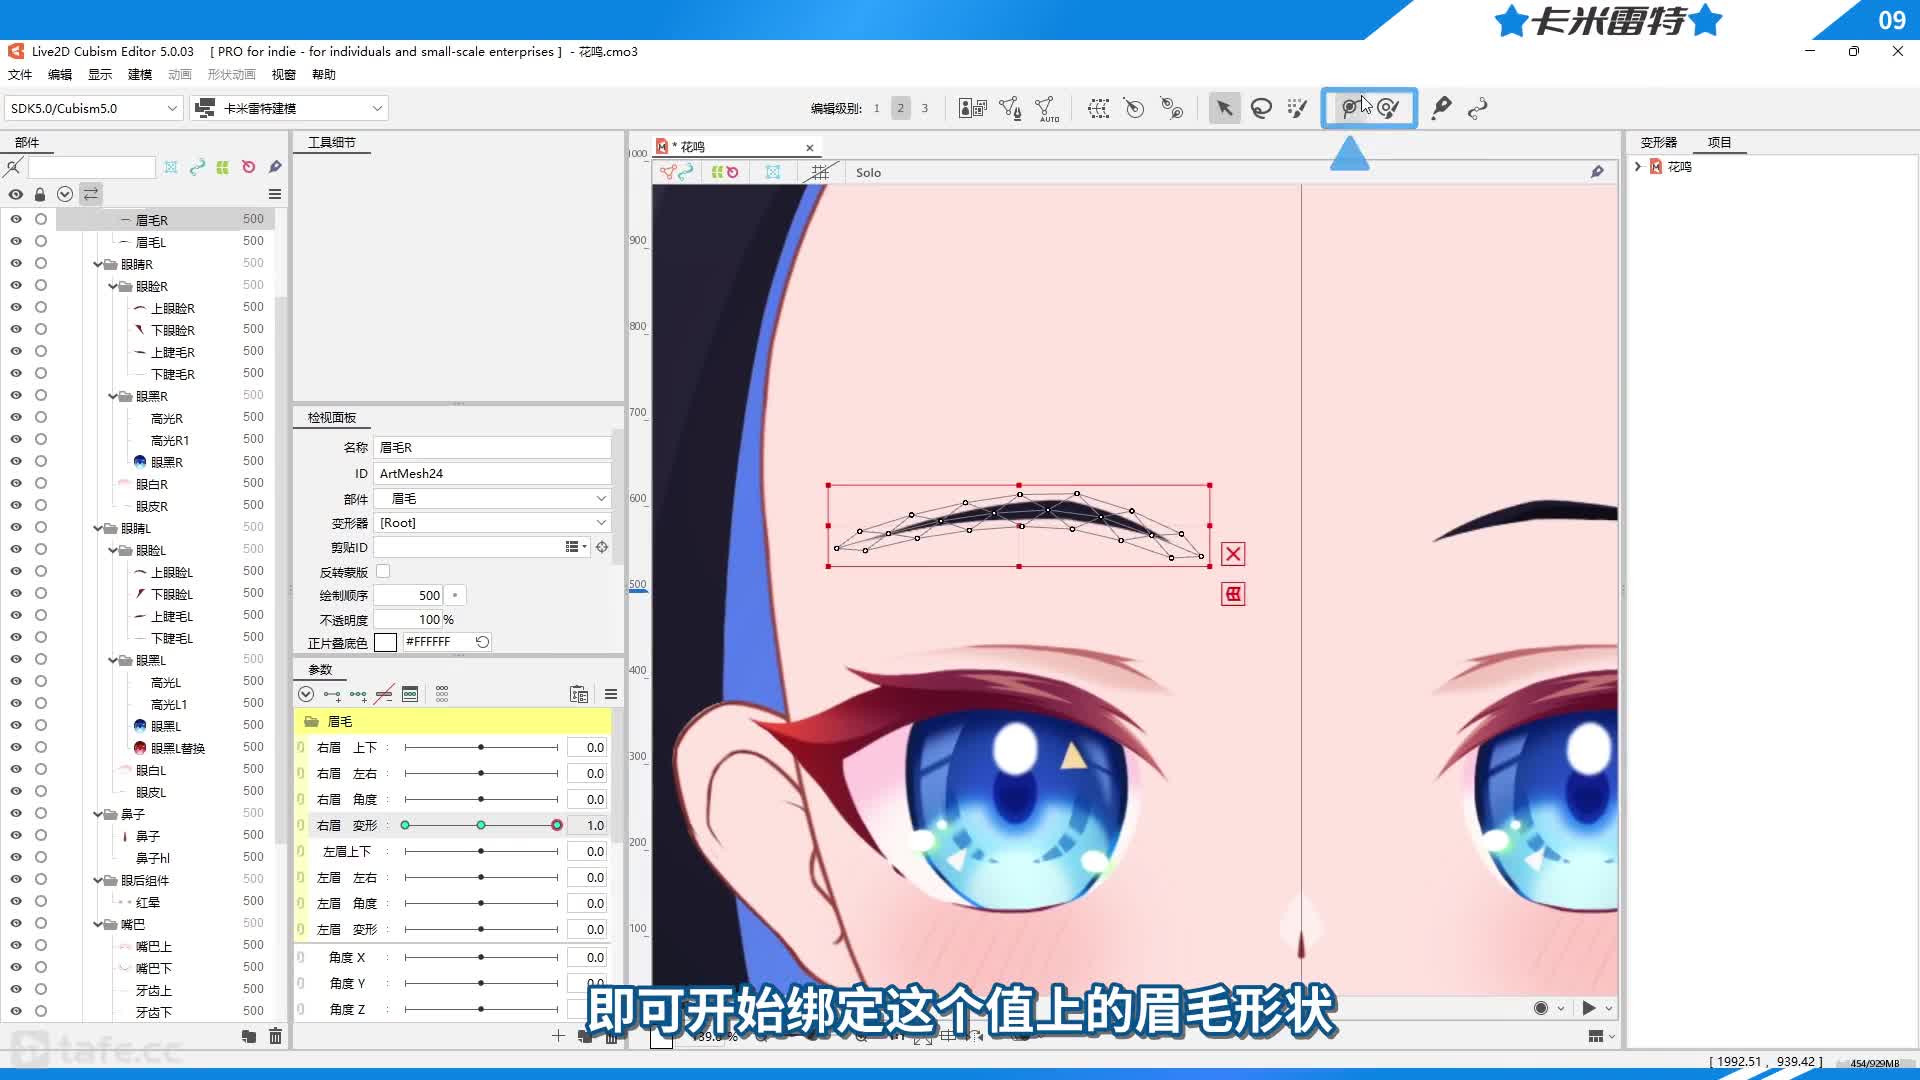The width and height of the screenshot is (1920, 1080).
Task: Click play button below the canvas
Action: pyautogui.click(x=1589, y=1008)
